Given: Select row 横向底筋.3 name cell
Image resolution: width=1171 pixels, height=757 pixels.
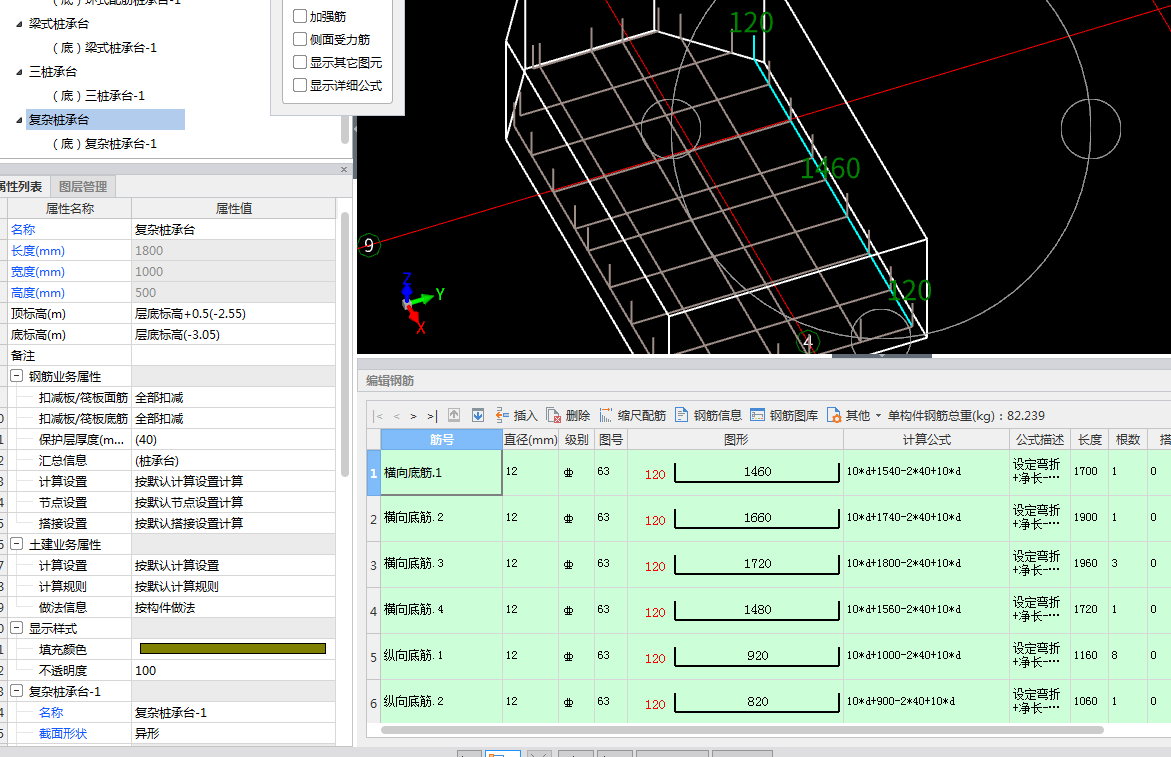Looking at the screenshot, I should tap(441, 564).
